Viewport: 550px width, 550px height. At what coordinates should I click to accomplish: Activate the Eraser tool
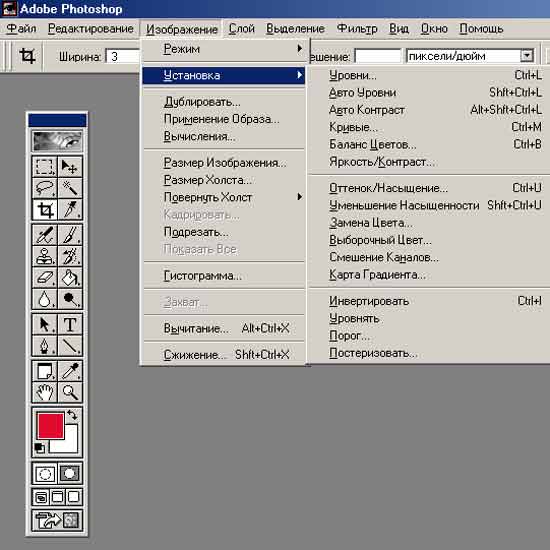pyautogui.click(x=44, y=278)
